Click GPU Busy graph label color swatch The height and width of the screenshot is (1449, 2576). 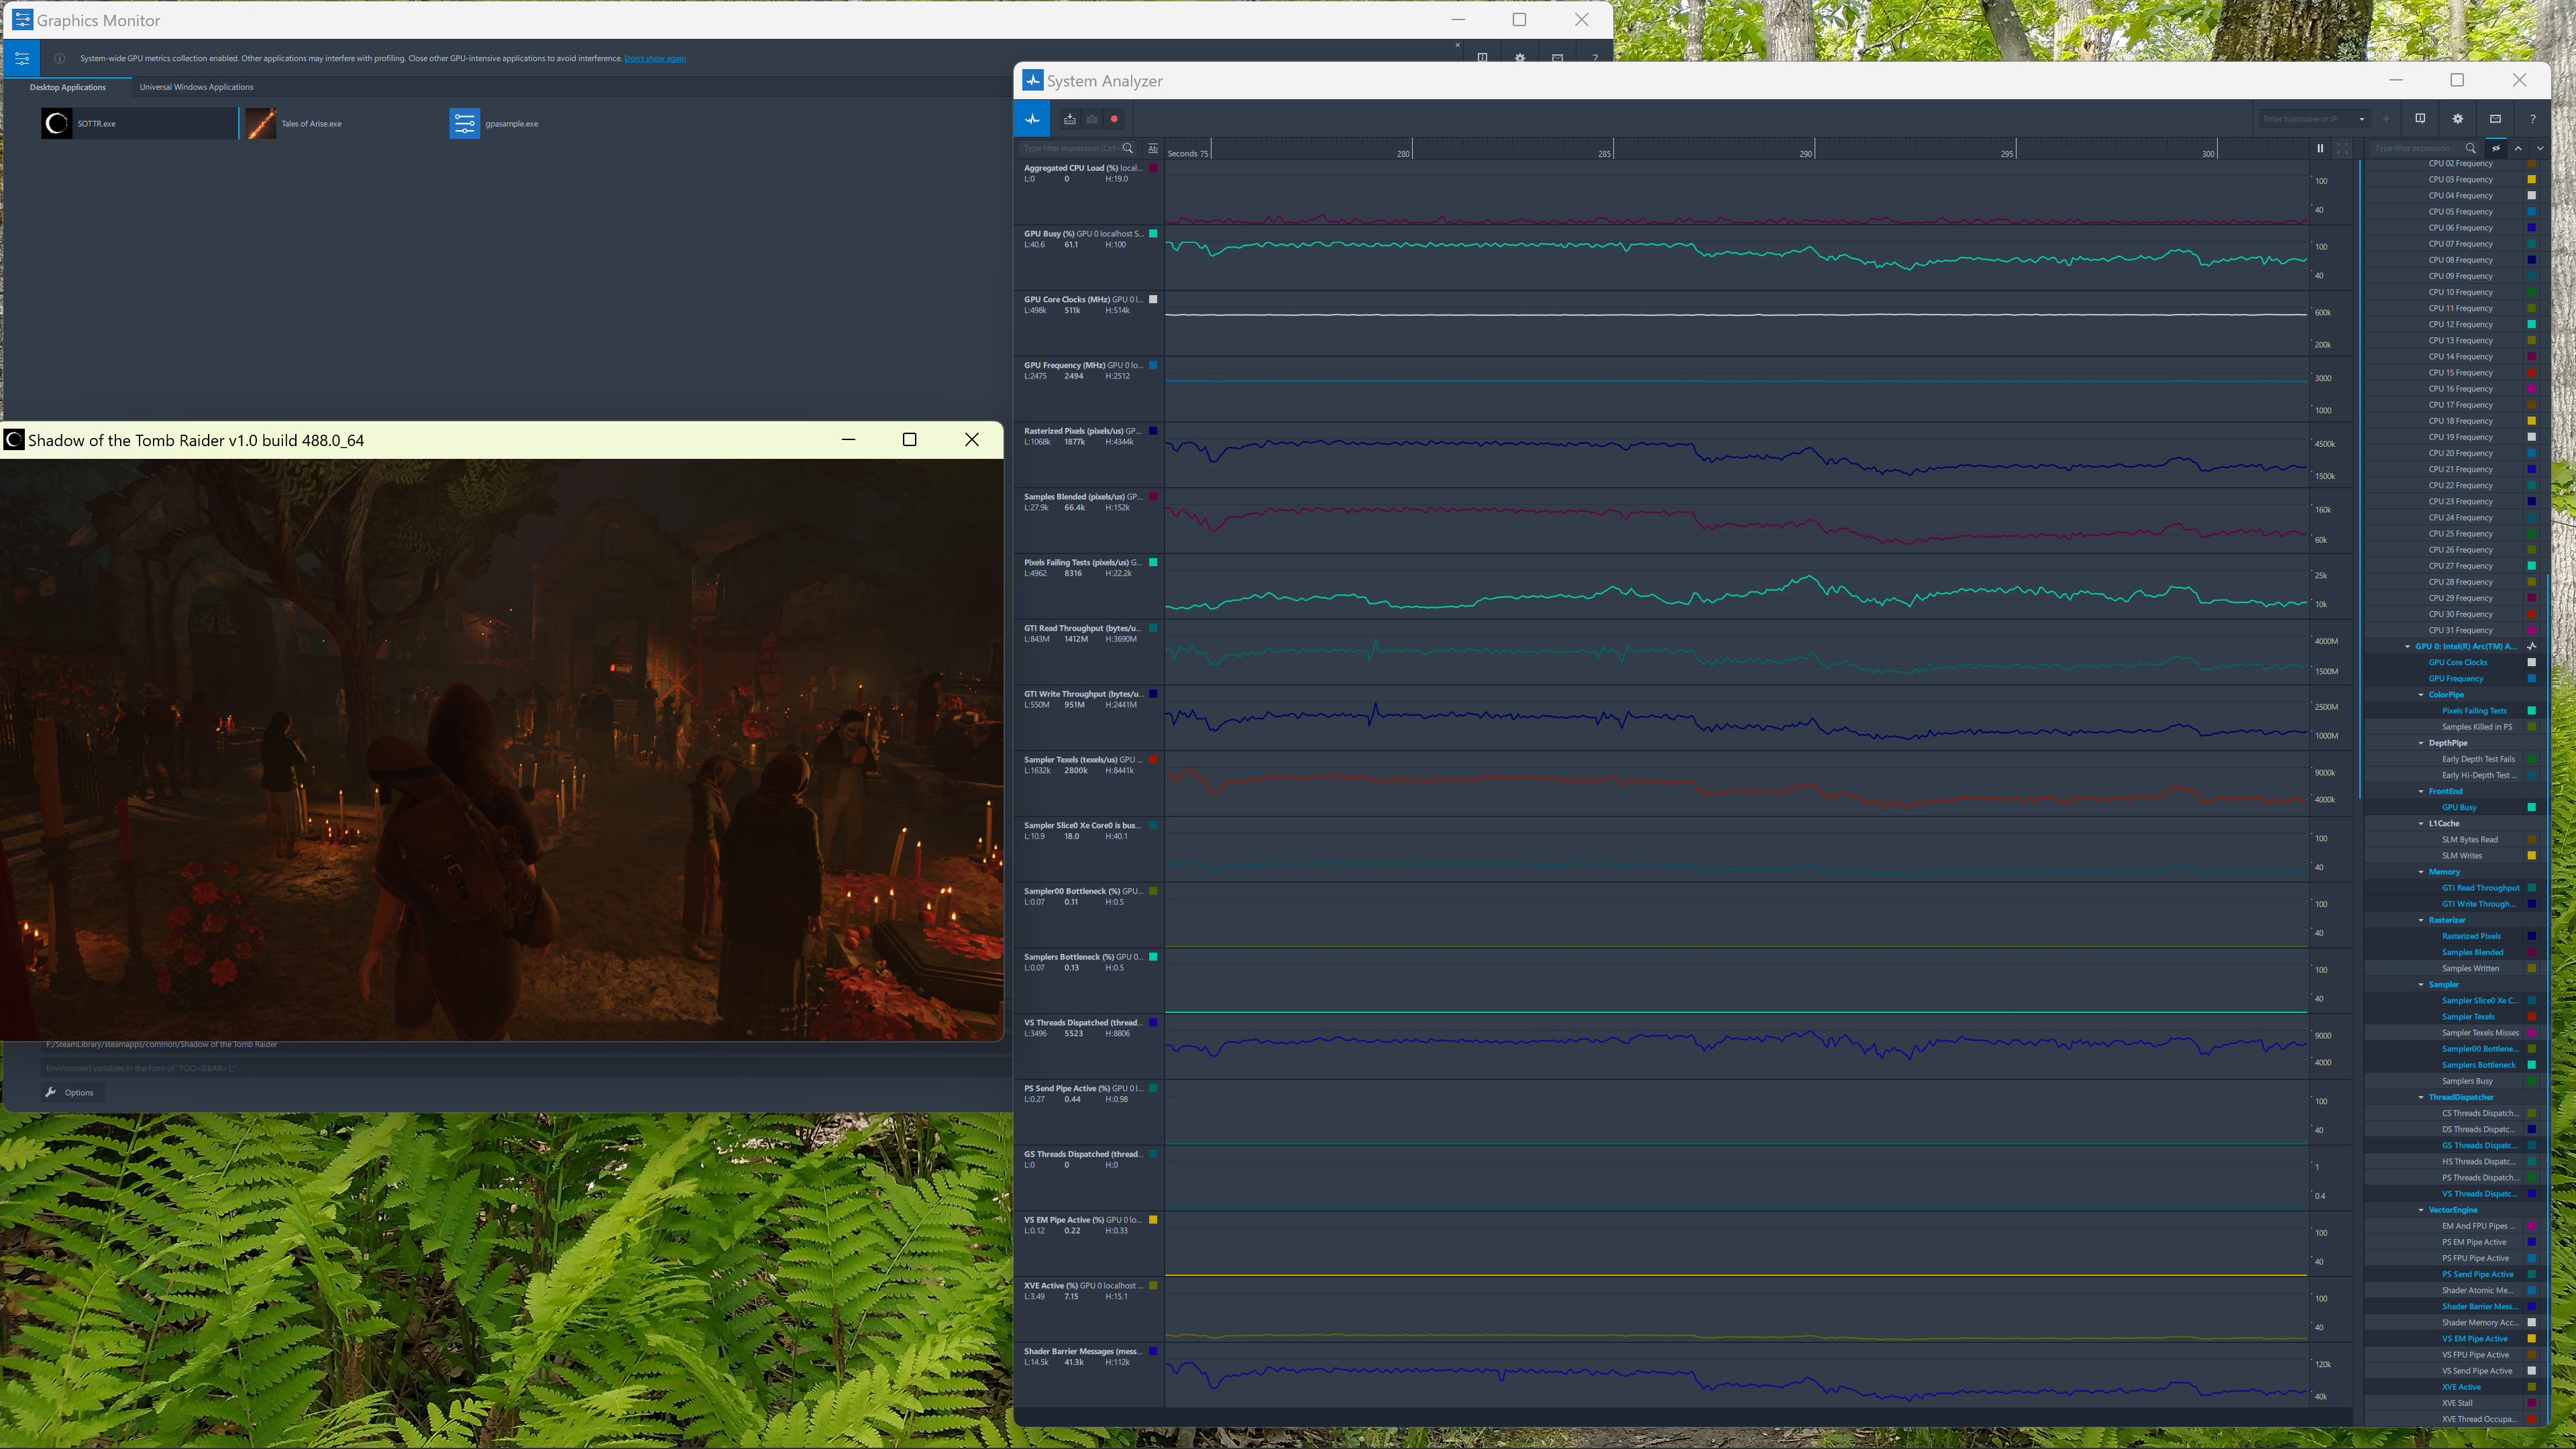1153,234
